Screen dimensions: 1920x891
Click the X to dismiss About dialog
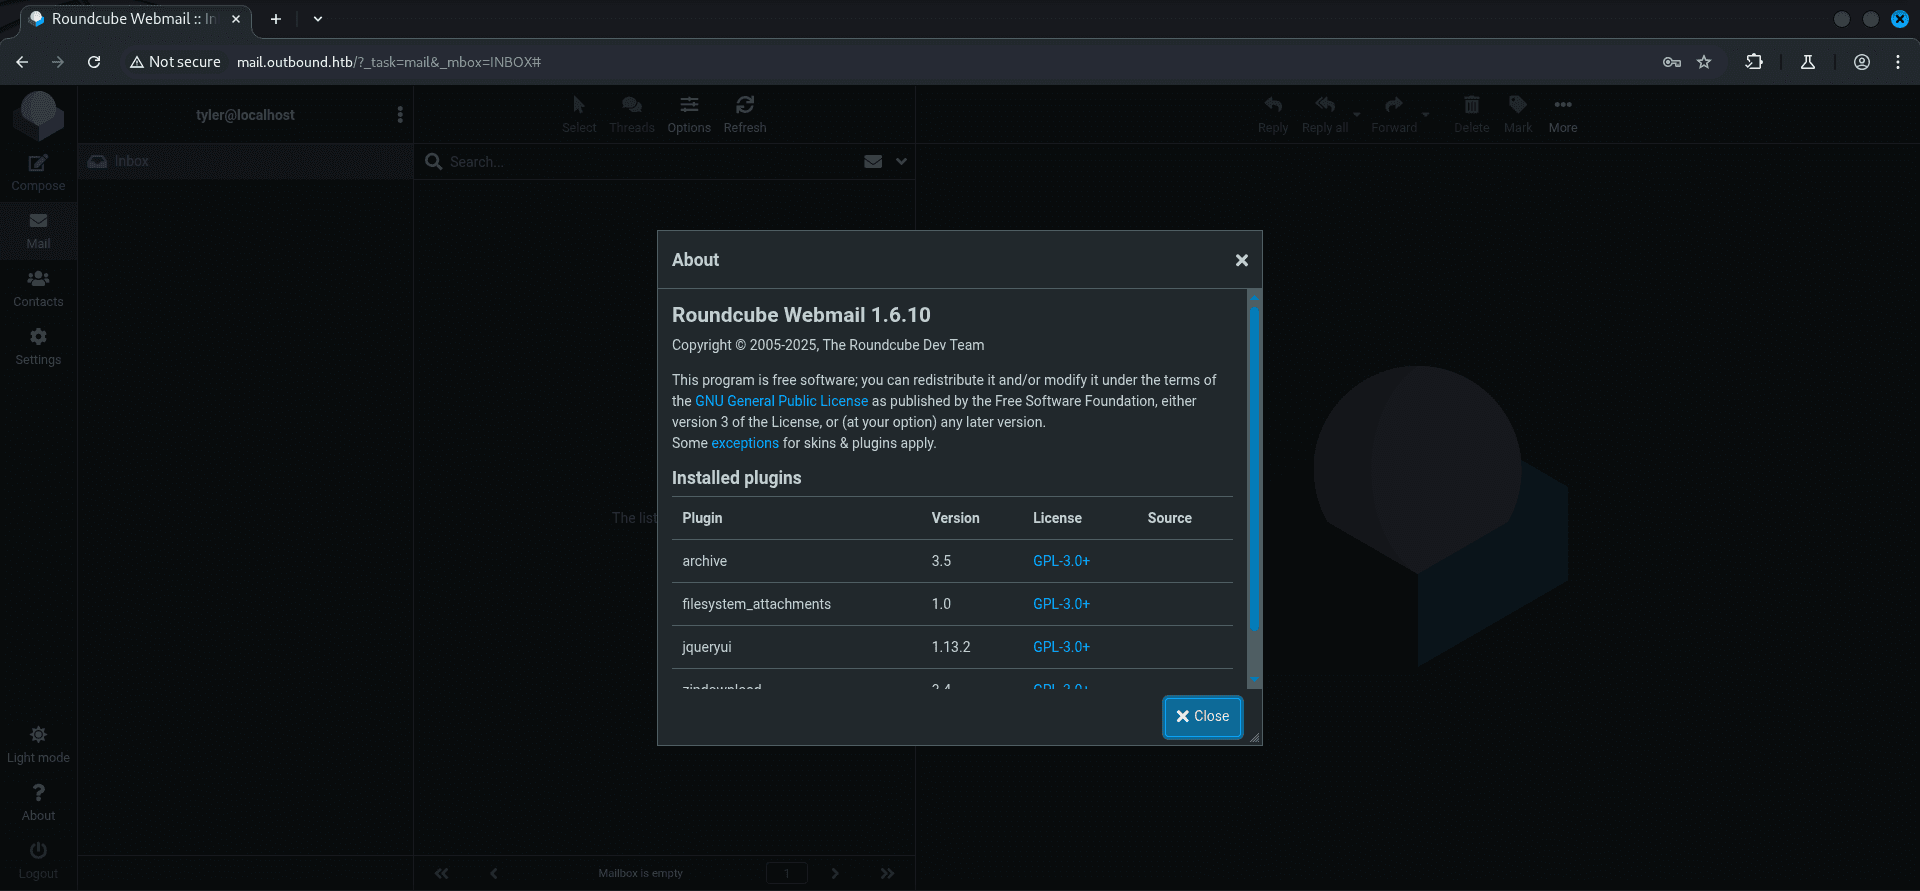(x=1241, y=260)
